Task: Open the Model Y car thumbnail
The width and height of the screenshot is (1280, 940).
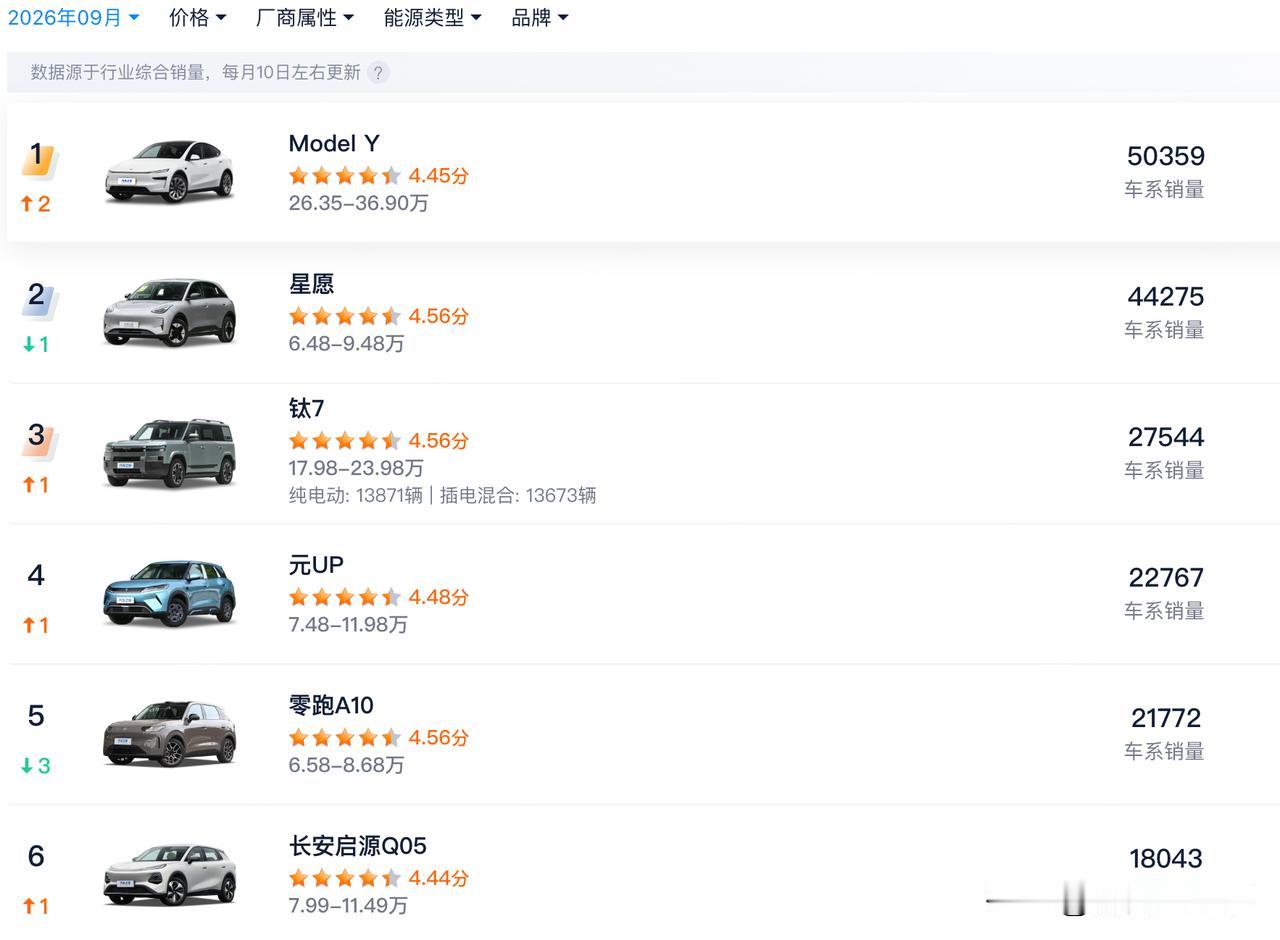Action: (169, 170)
